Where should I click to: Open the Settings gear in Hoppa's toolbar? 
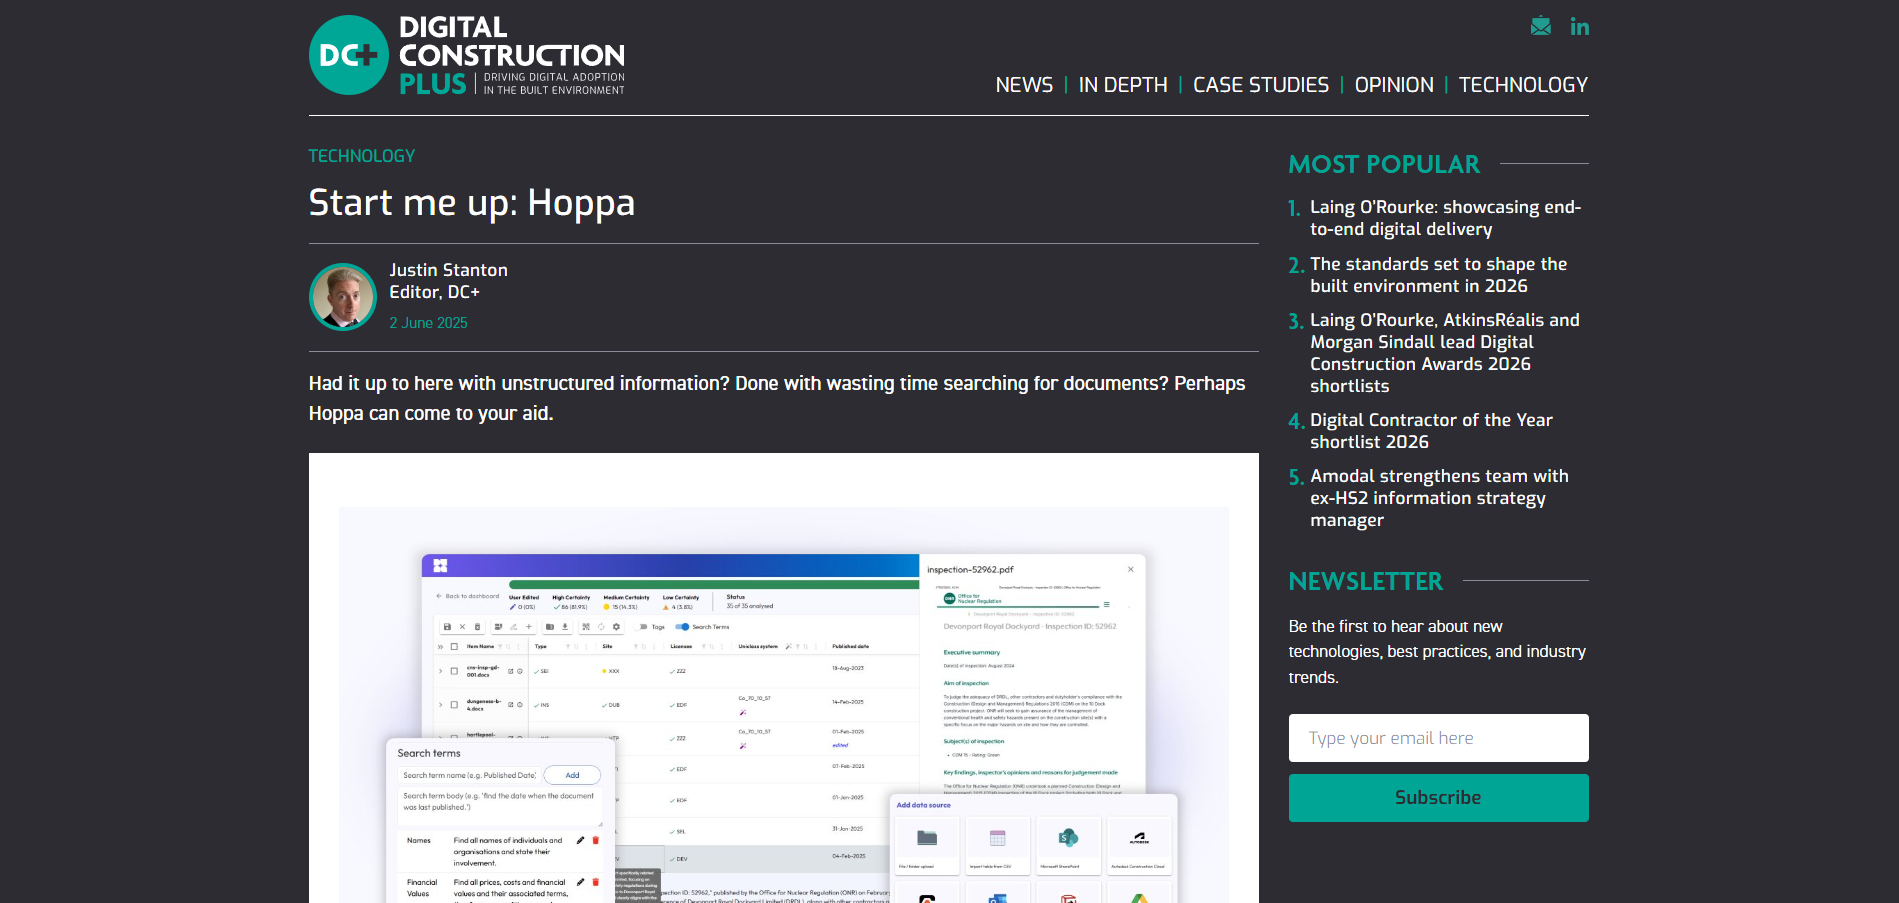click(x=616, y=627)
